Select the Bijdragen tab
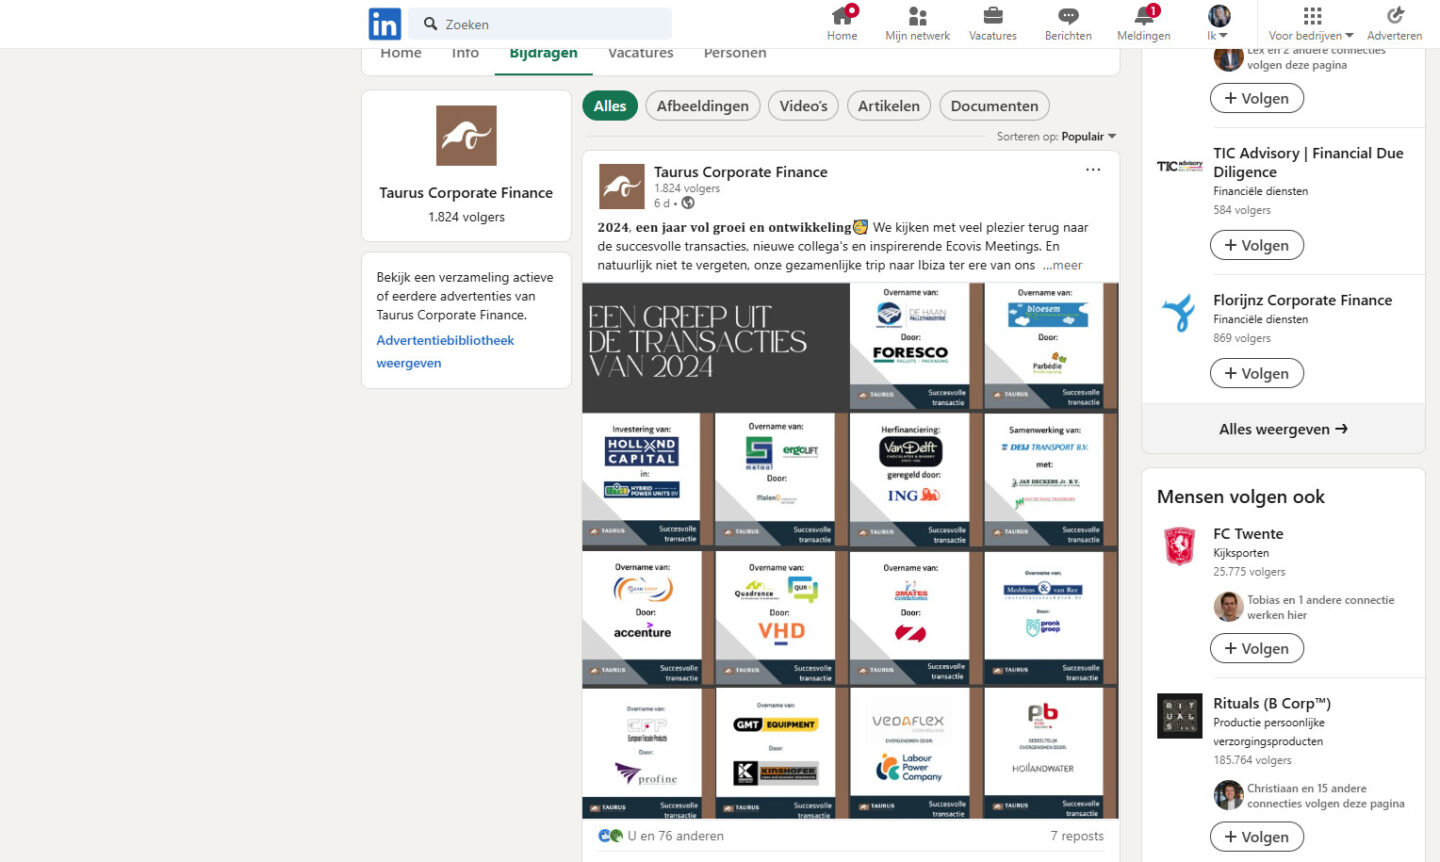This screenshot has width=1440, height=862. pos(543,55)
